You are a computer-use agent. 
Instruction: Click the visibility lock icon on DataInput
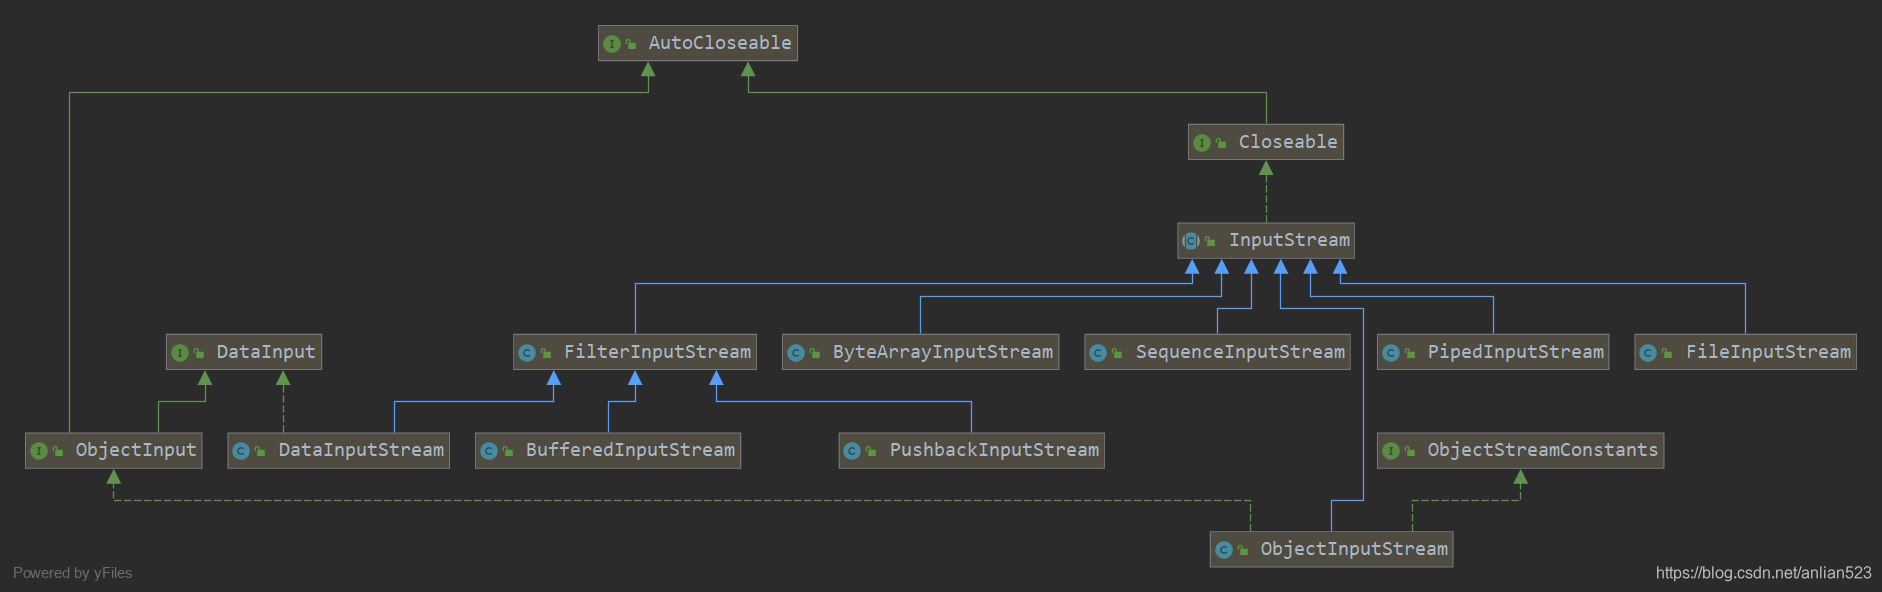pos(199,353)
